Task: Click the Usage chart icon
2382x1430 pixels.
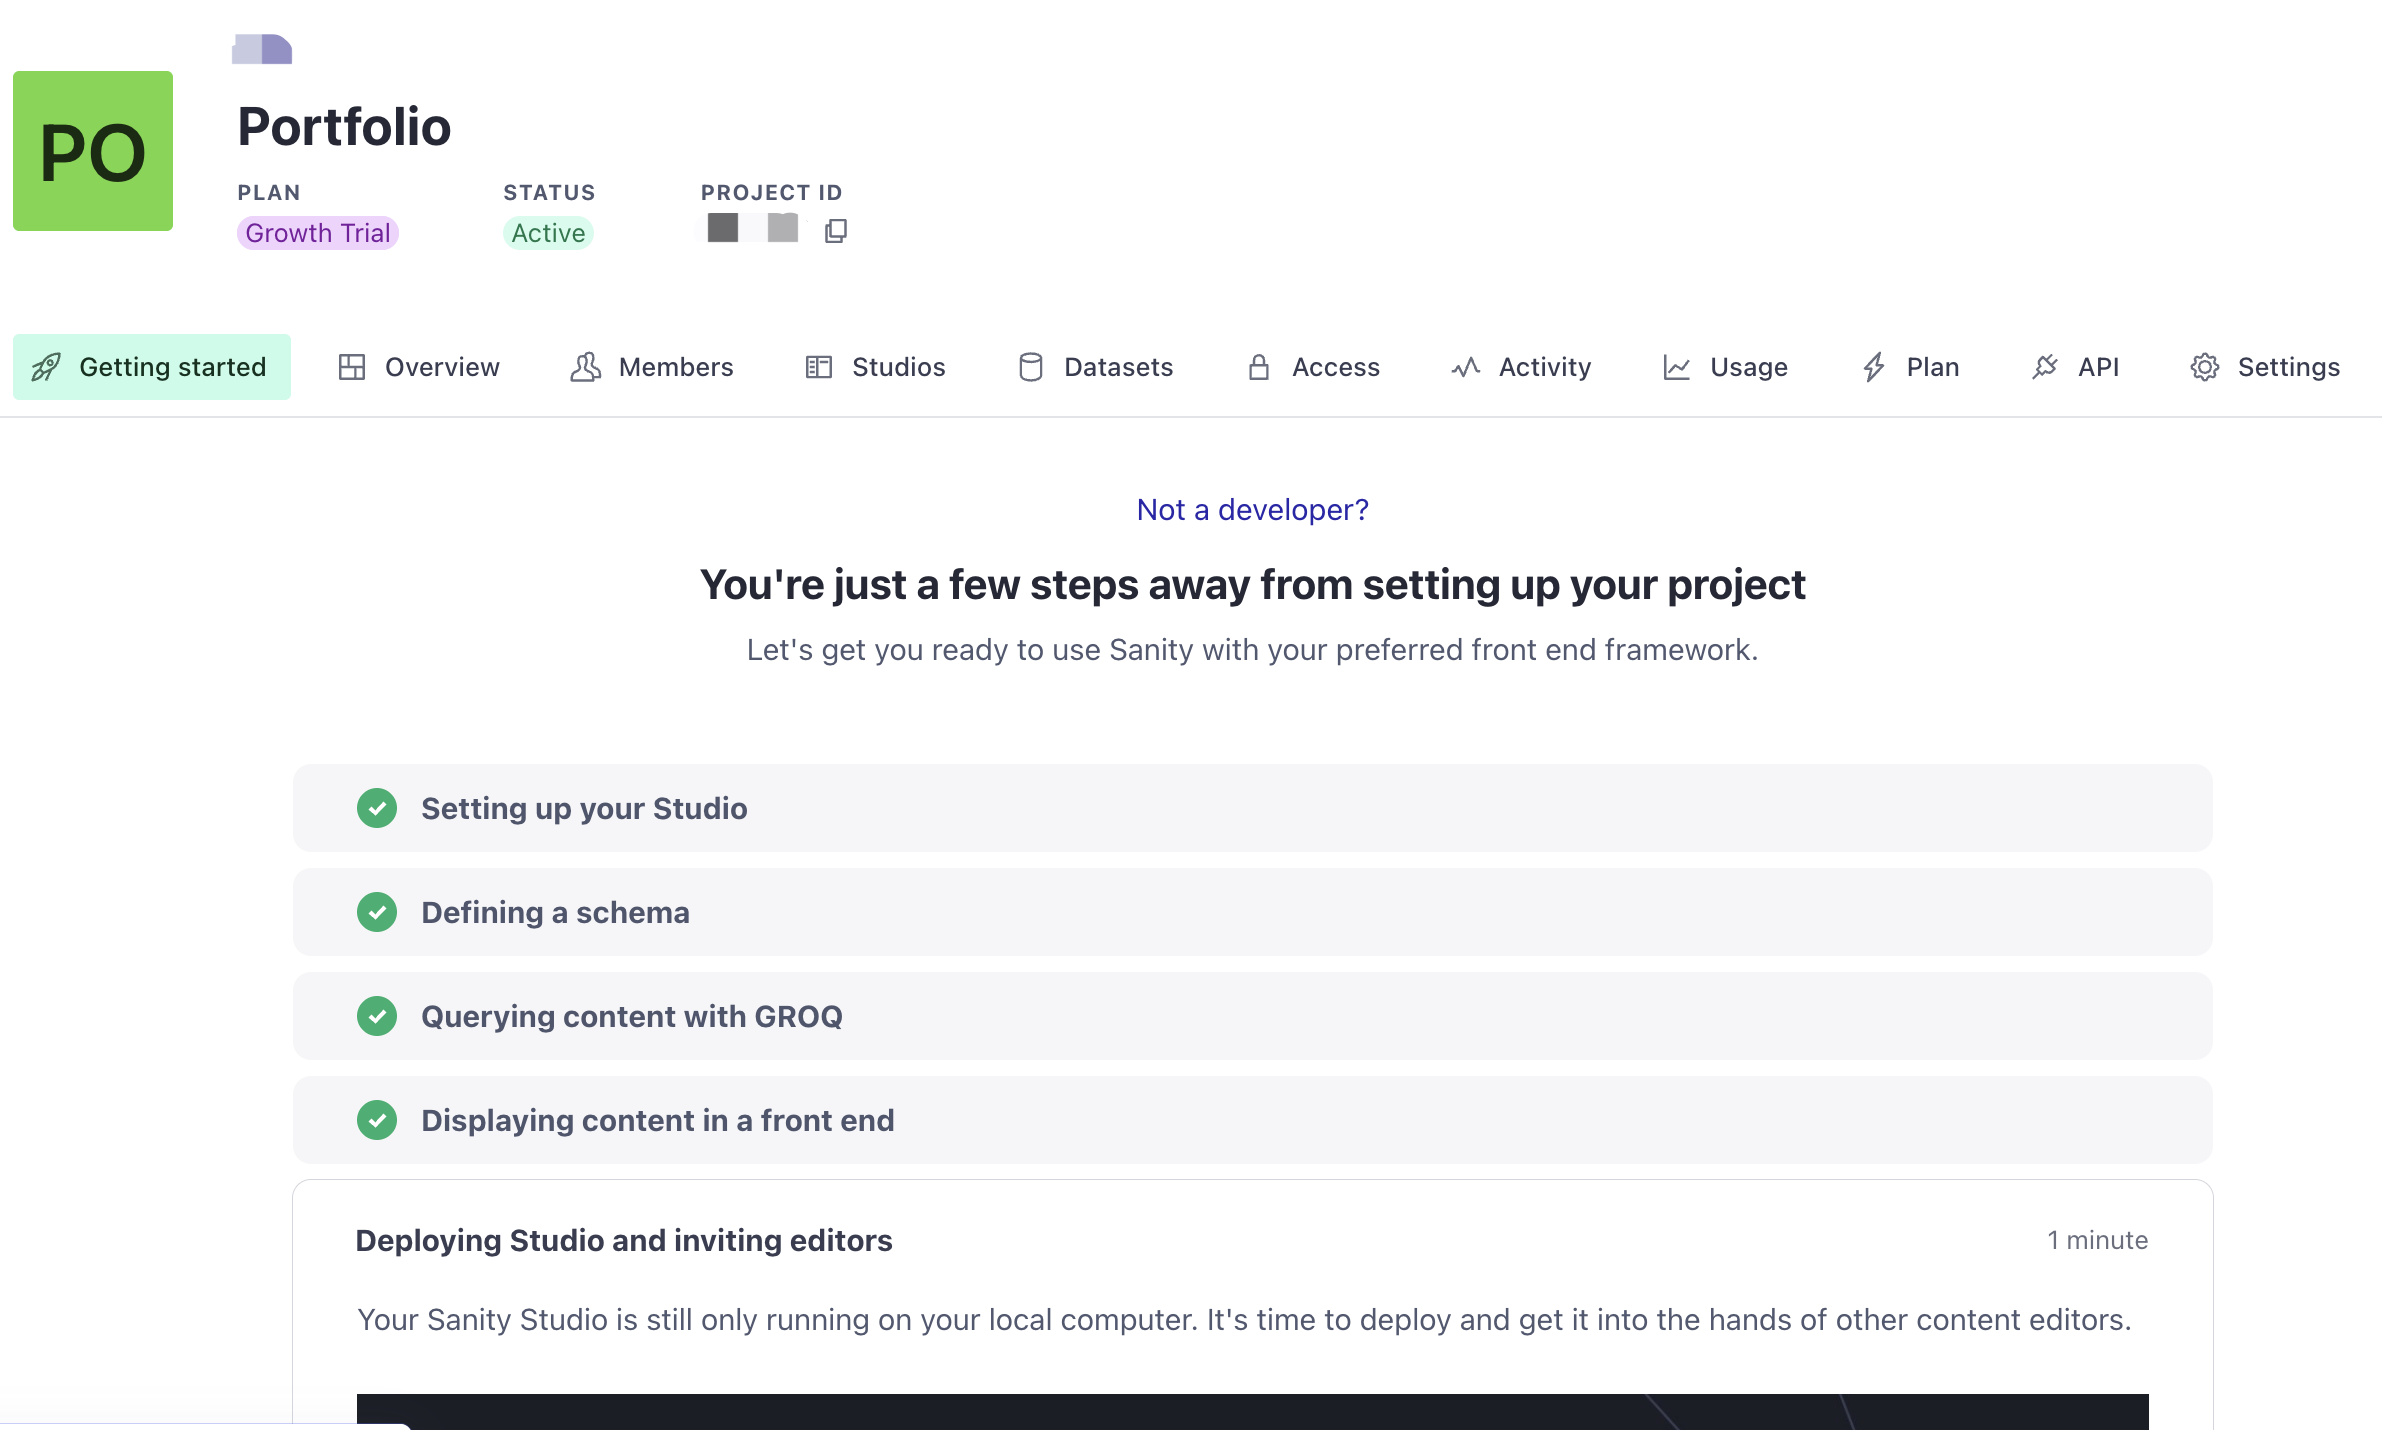Action: (1676, 367)
